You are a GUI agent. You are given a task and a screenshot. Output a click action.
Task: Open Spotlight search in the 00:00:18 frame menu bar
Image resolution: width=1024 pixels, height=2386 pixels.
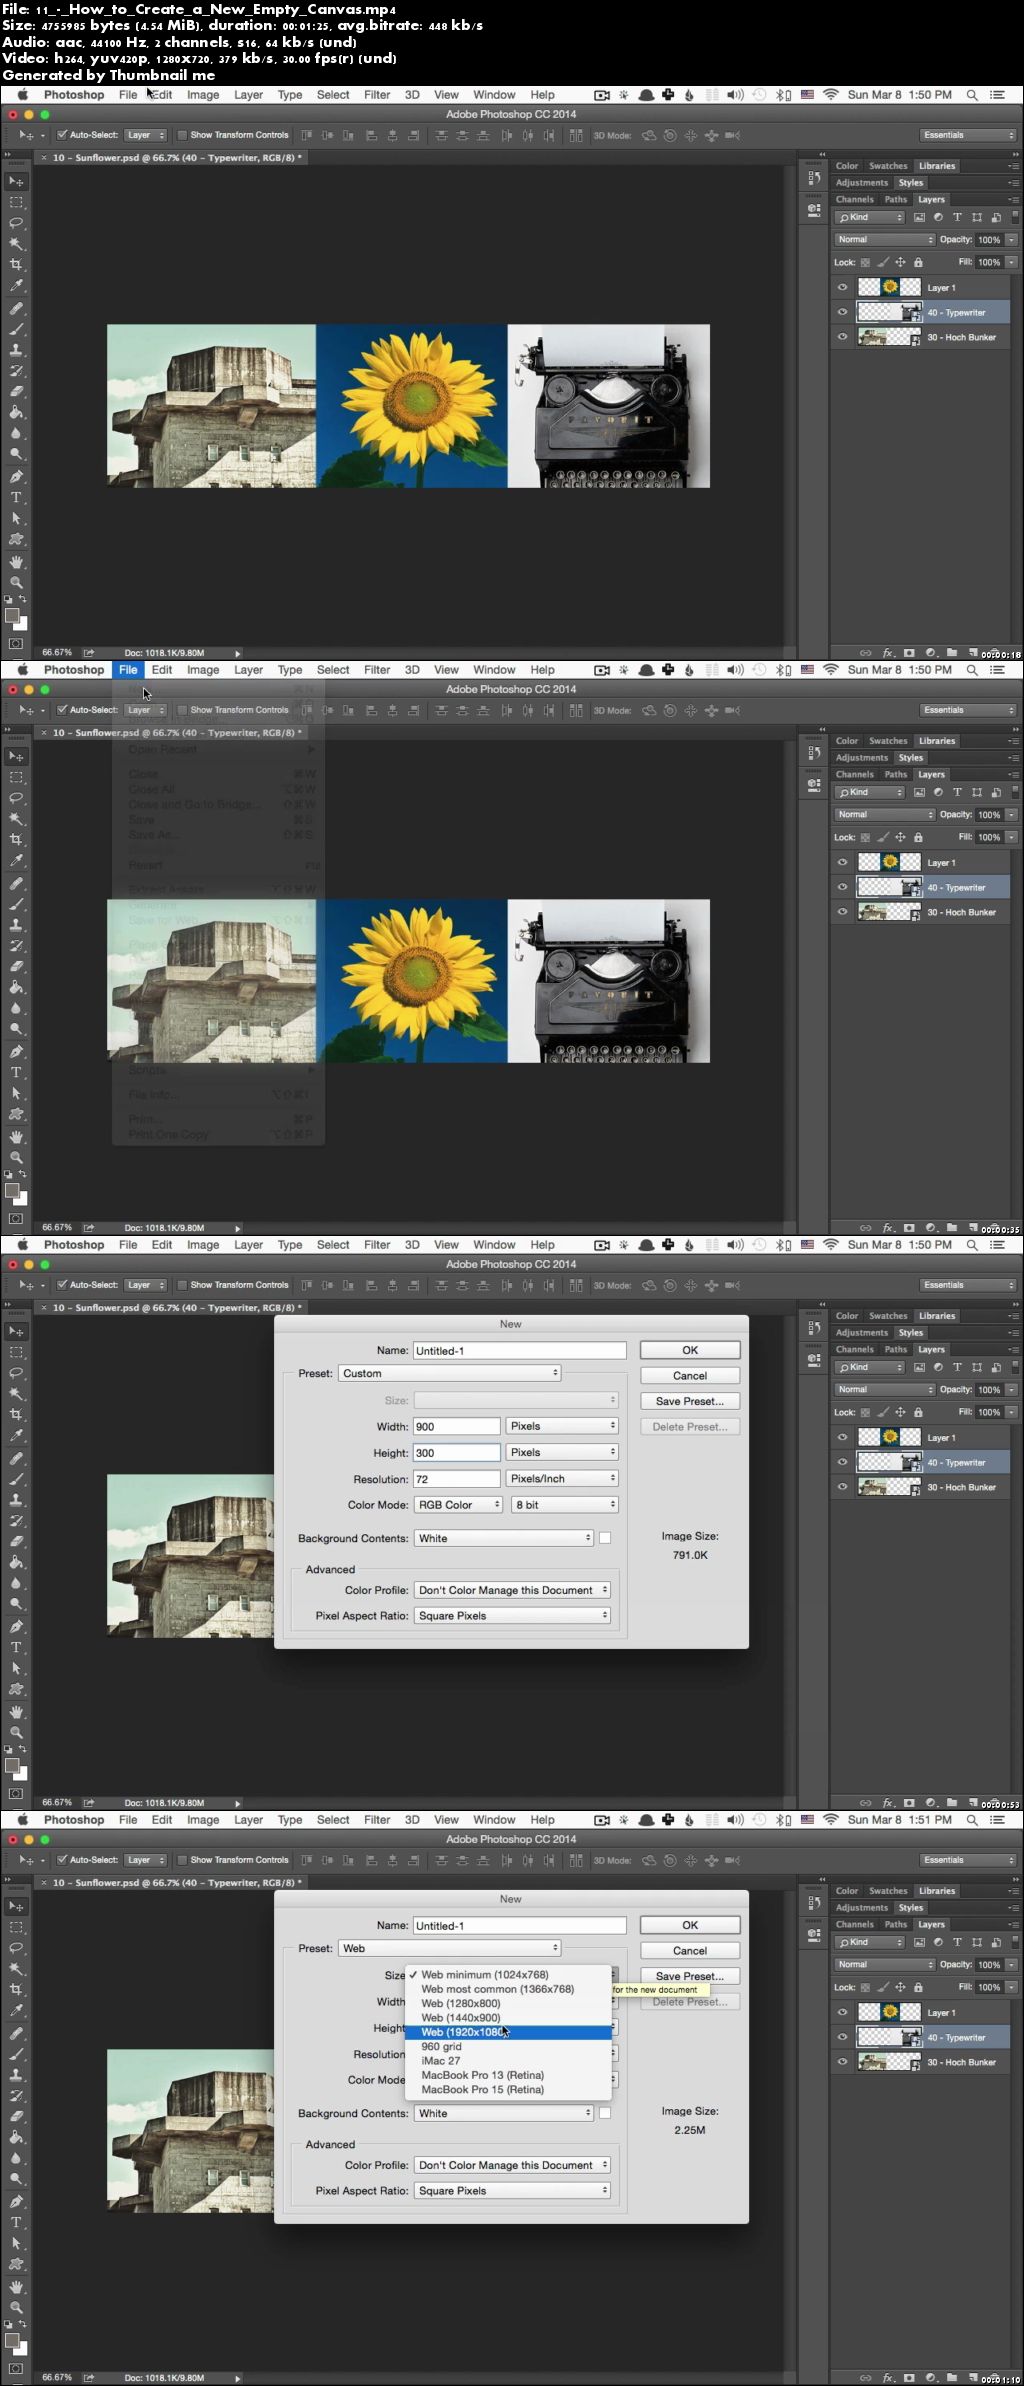tap(972, 95)
